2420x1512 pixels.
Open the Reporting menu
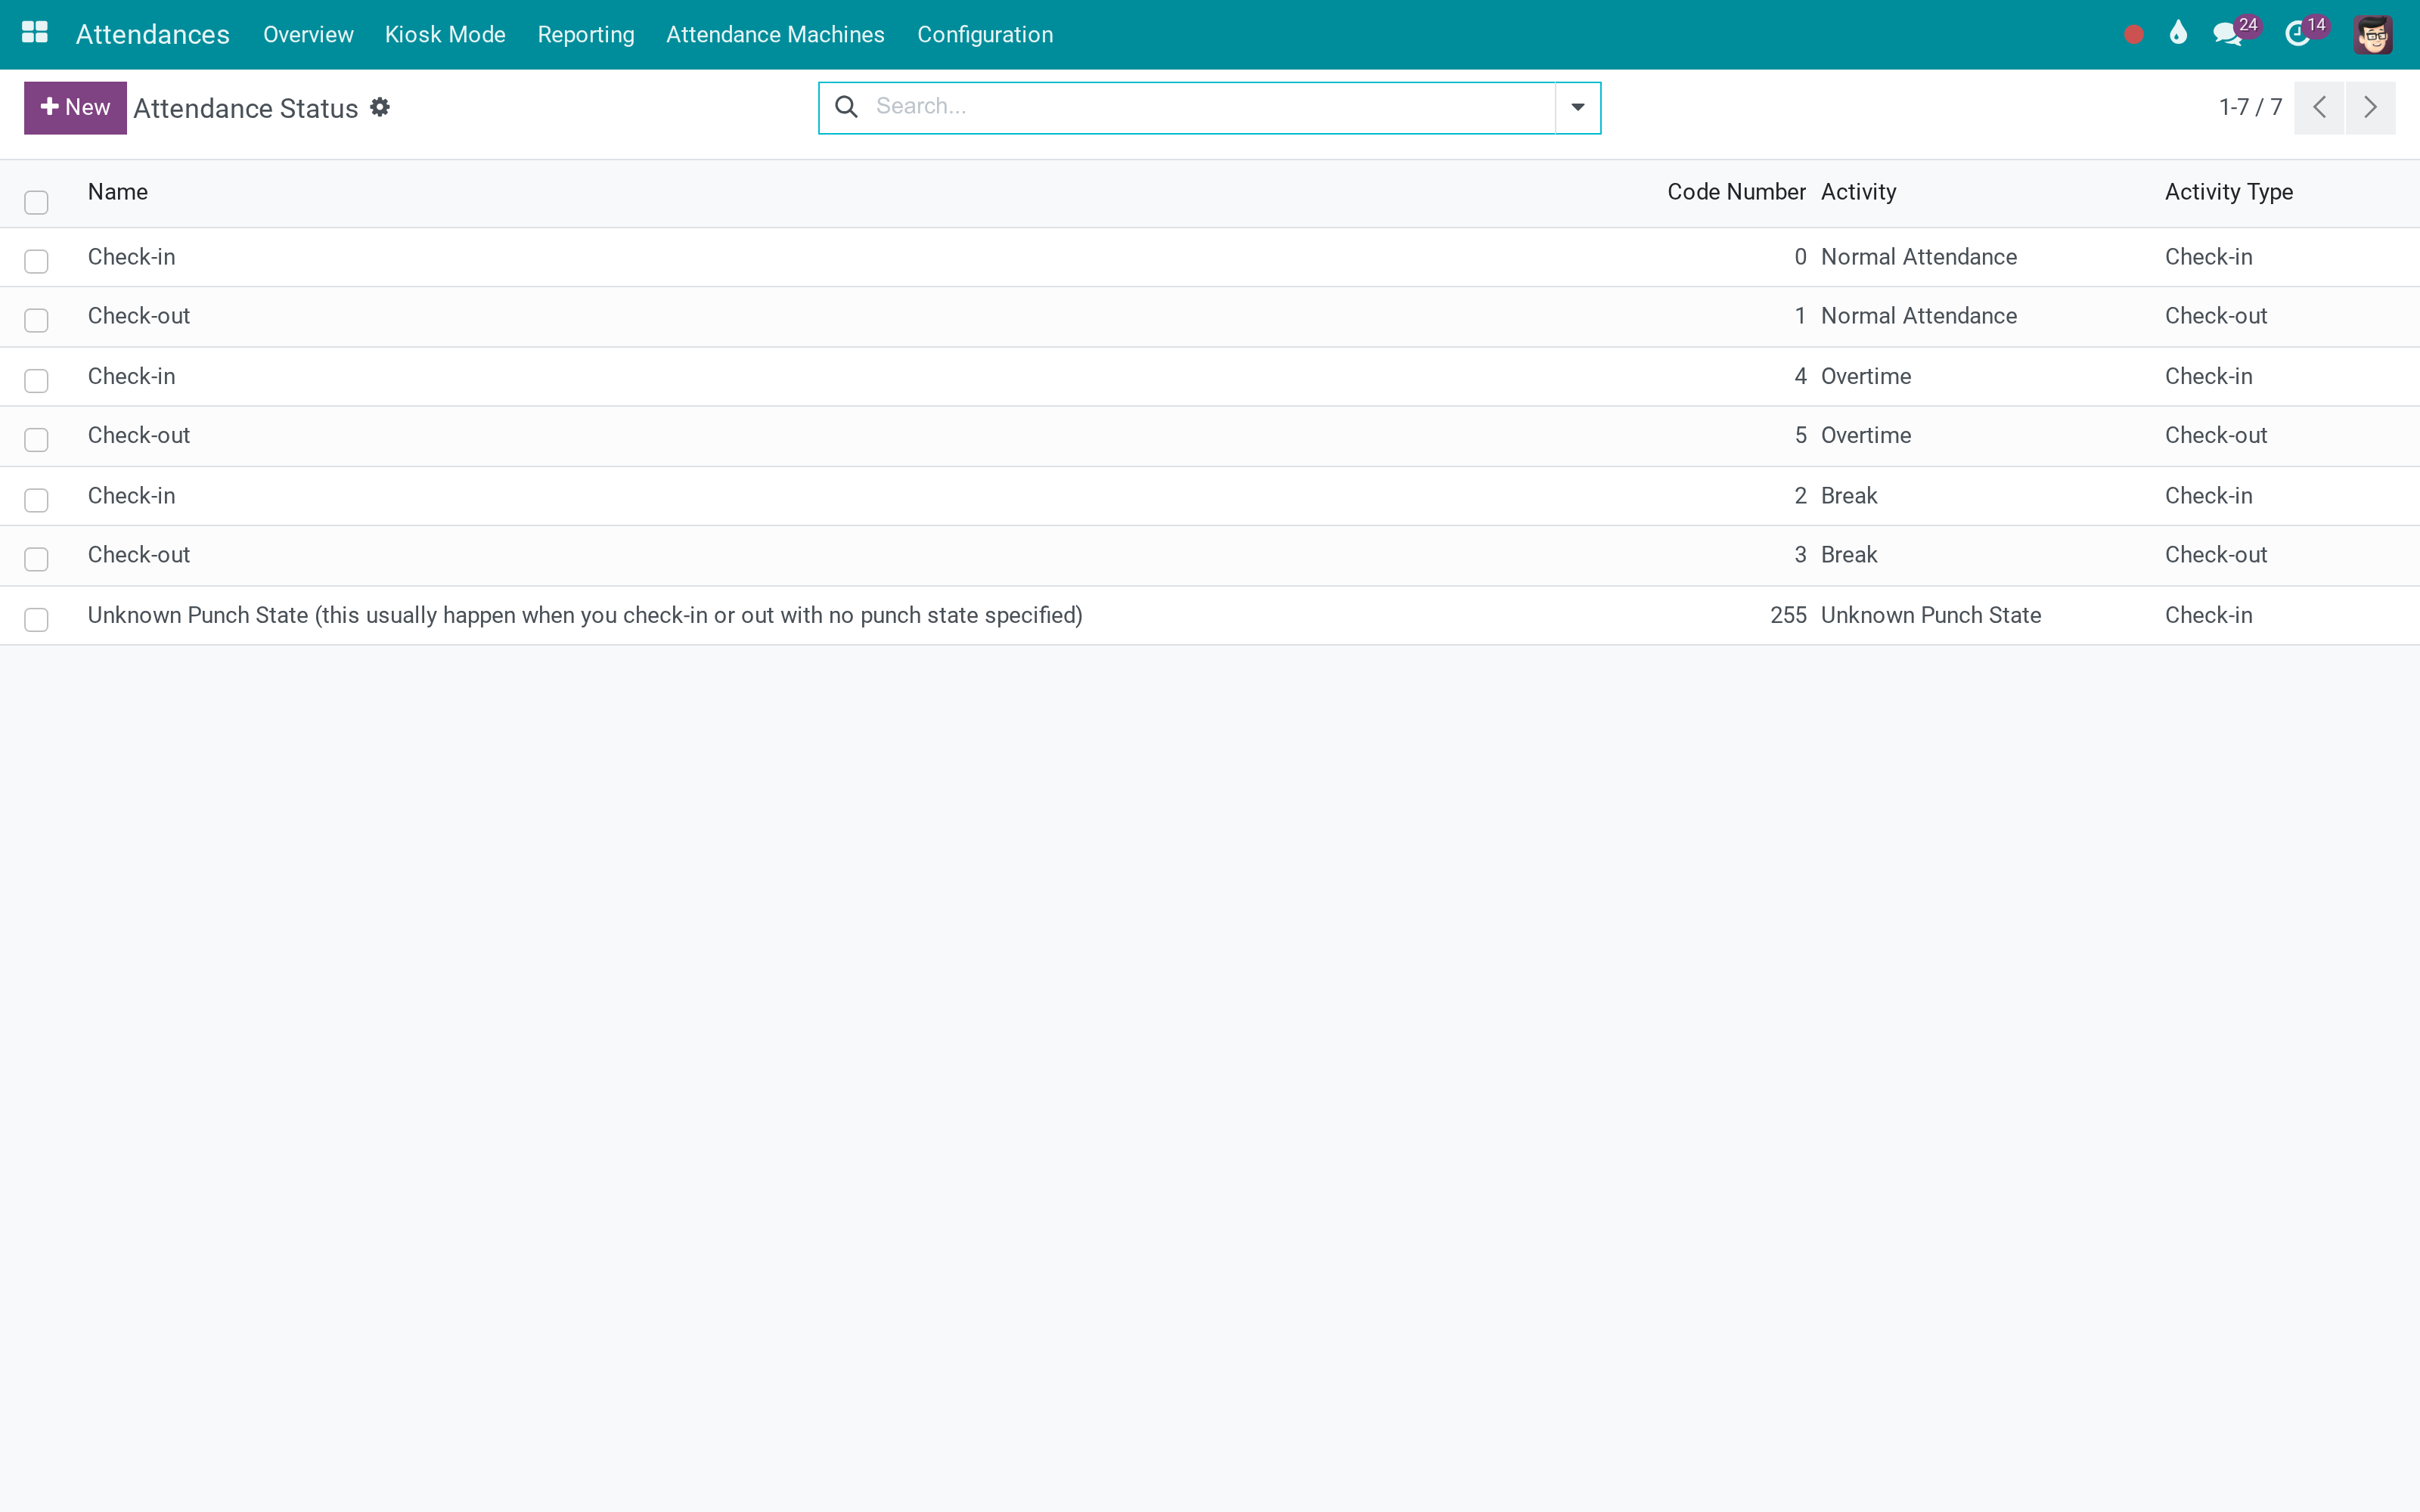586,35
